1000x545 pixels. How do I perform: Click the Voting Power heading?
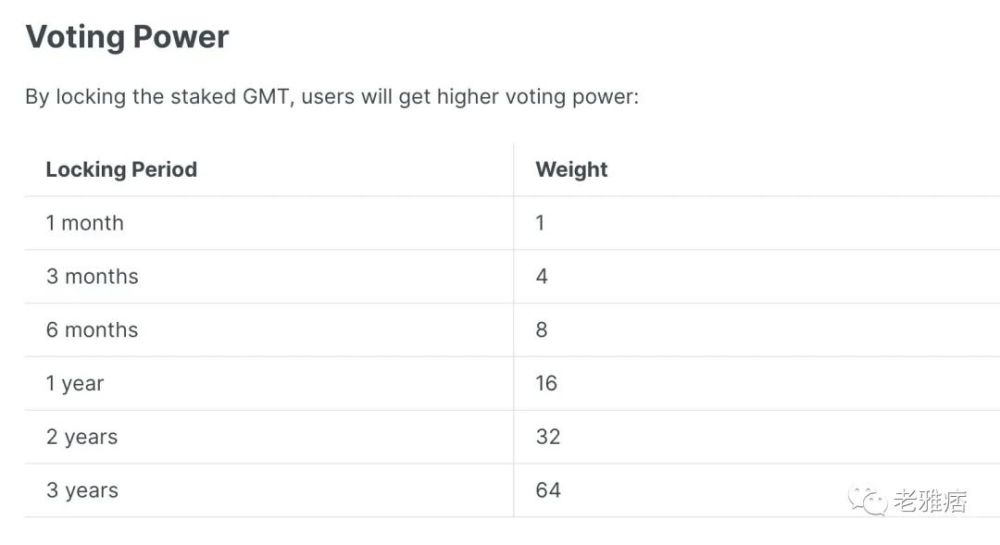[127, 37]
